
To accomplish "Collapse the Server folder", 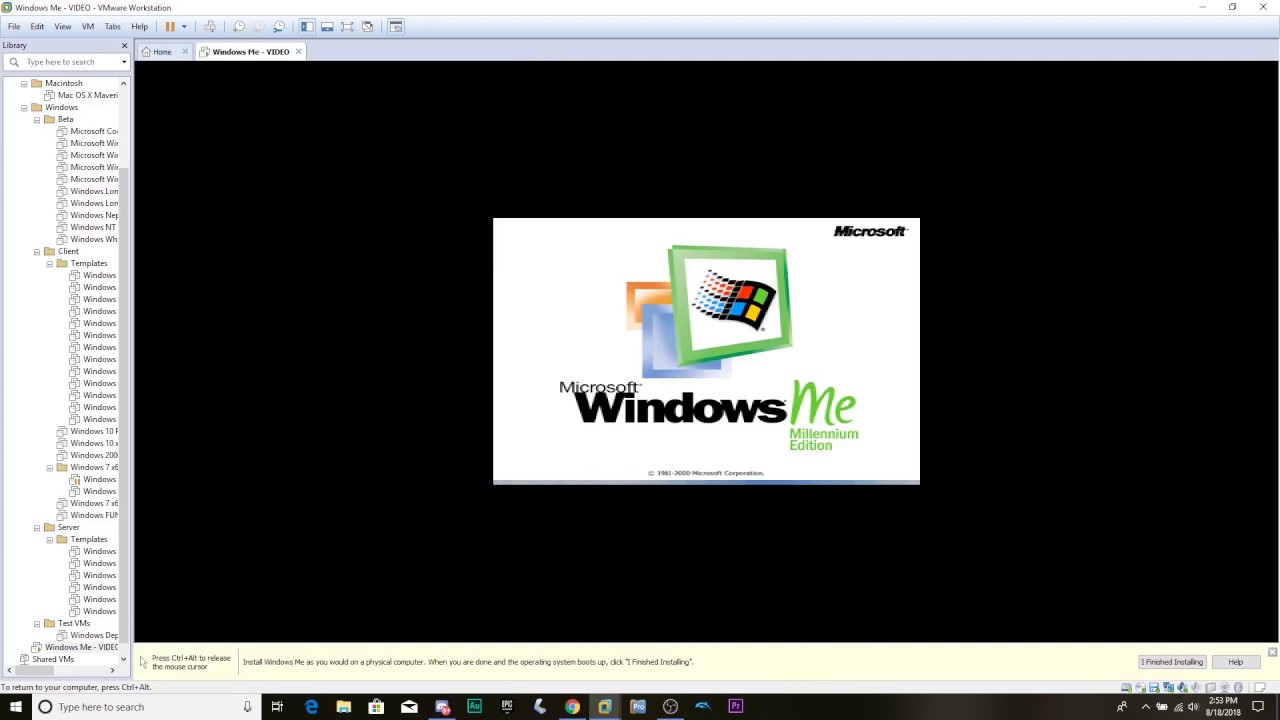I will (x=37, y=527).
